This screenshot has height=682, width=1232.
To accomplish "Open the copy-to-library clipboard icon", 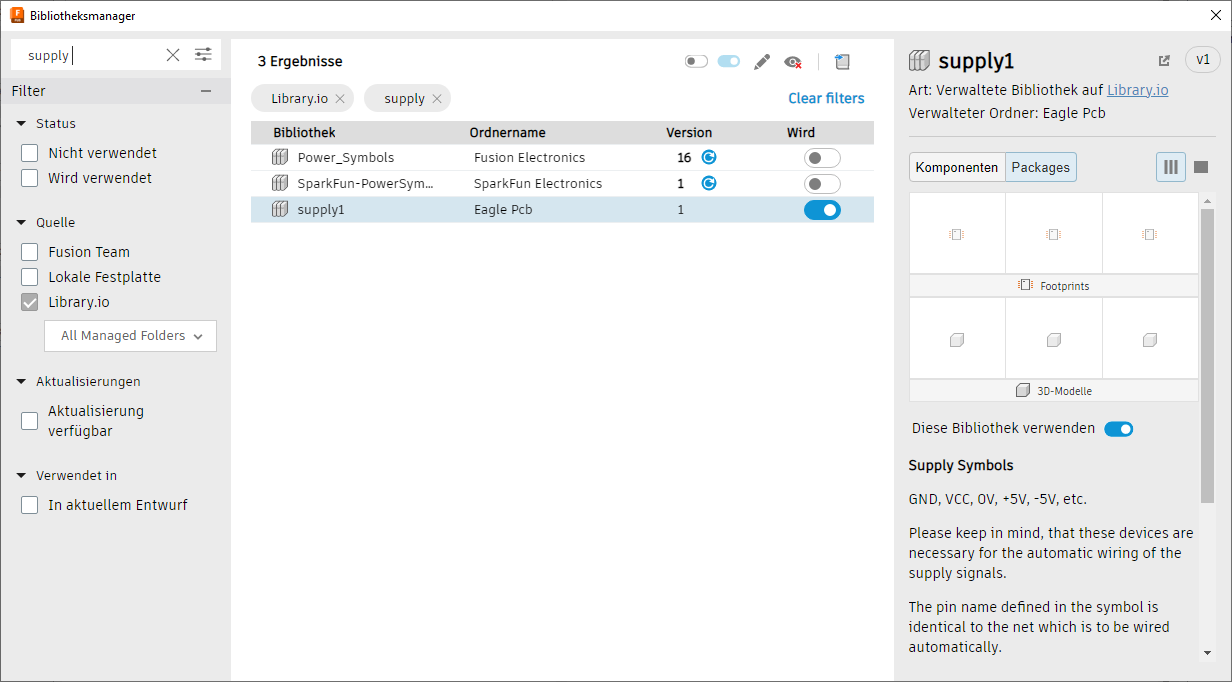I will click(842, 61).
